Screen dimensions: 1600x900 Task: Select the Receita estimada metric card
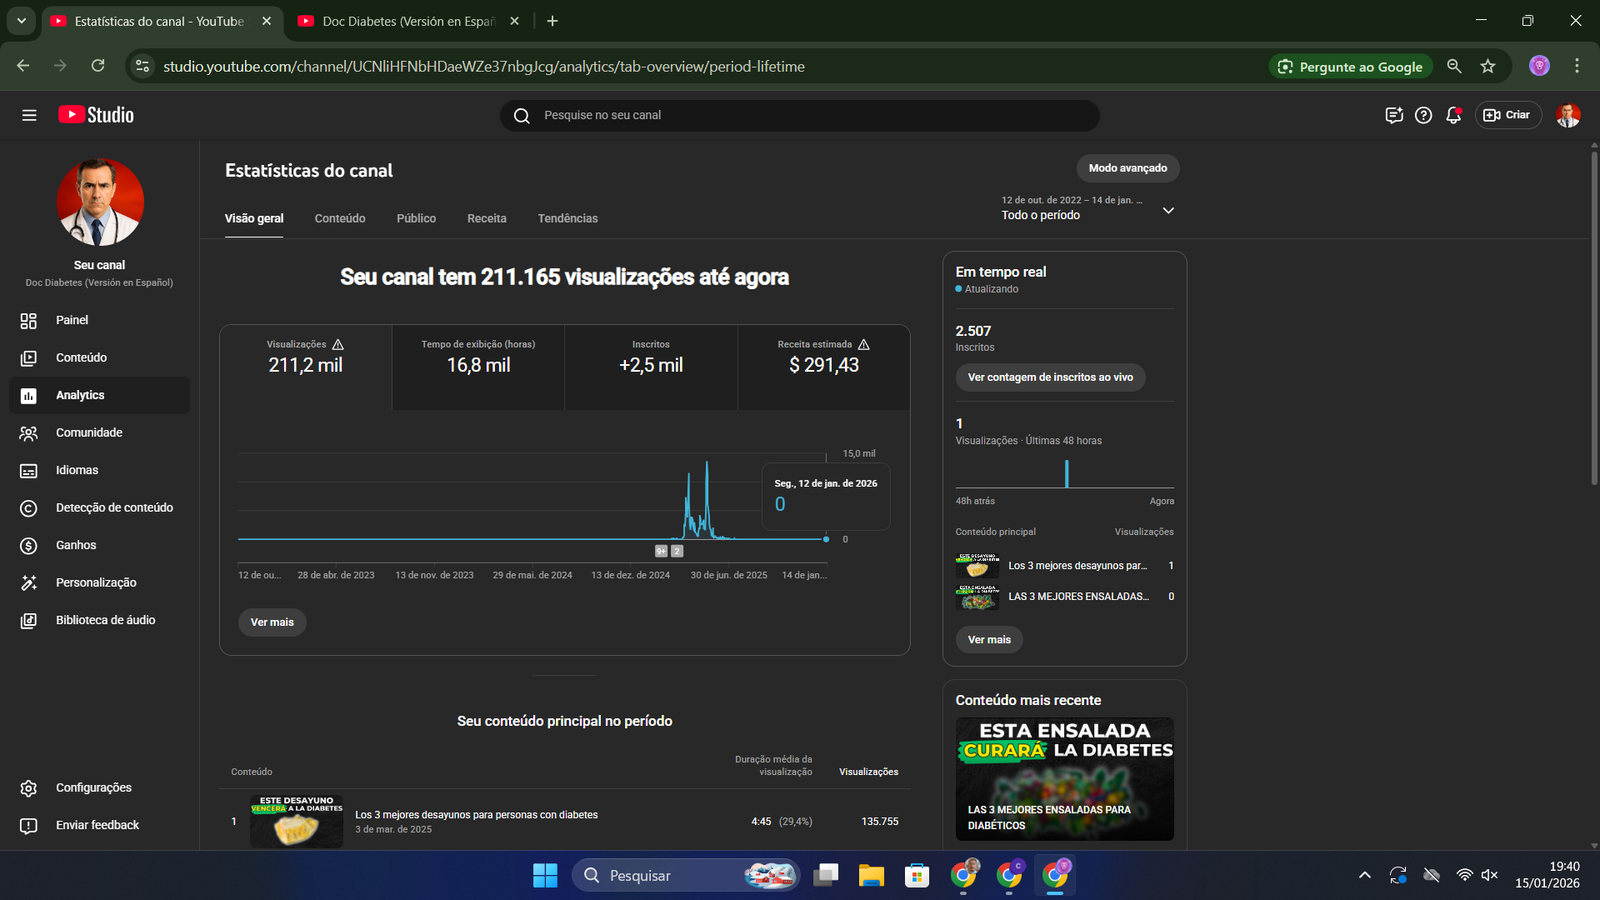pyautogui.click(x=823, y=366)
